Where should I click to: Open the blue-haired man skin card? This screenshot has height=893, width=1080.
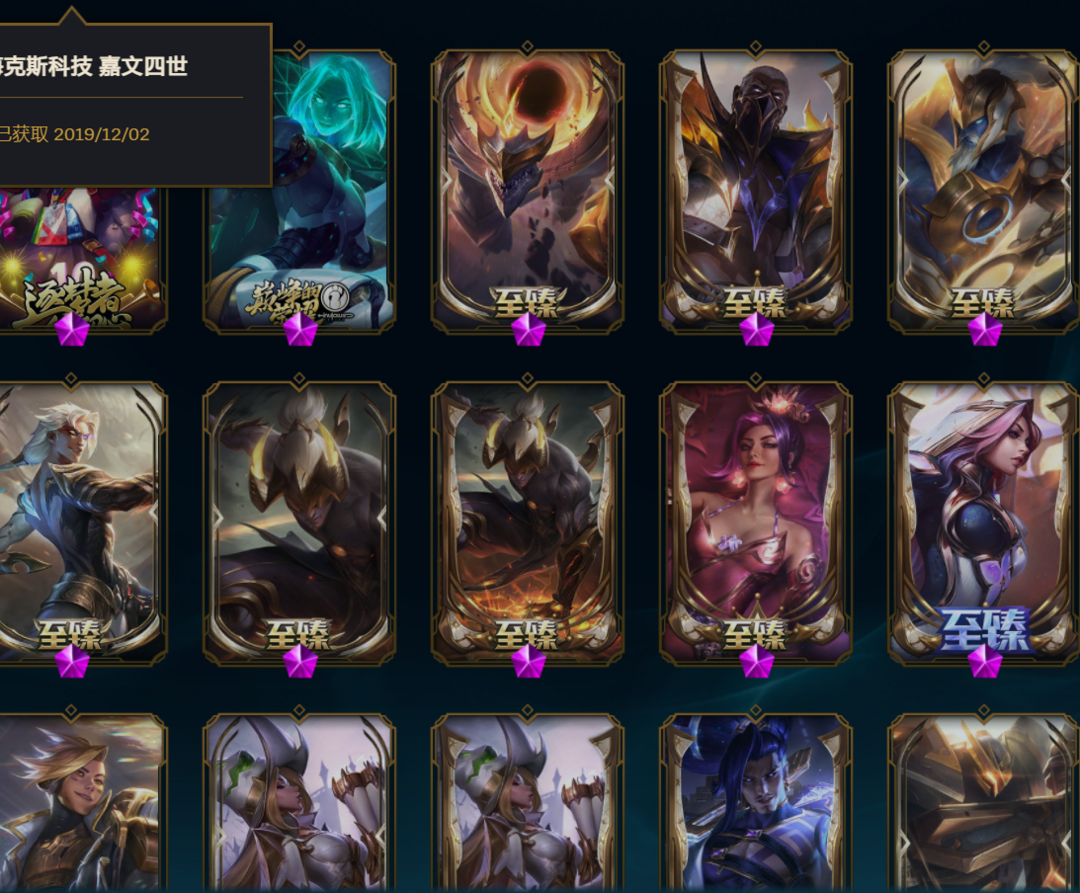pyautogui.click(x=756, y=802)
